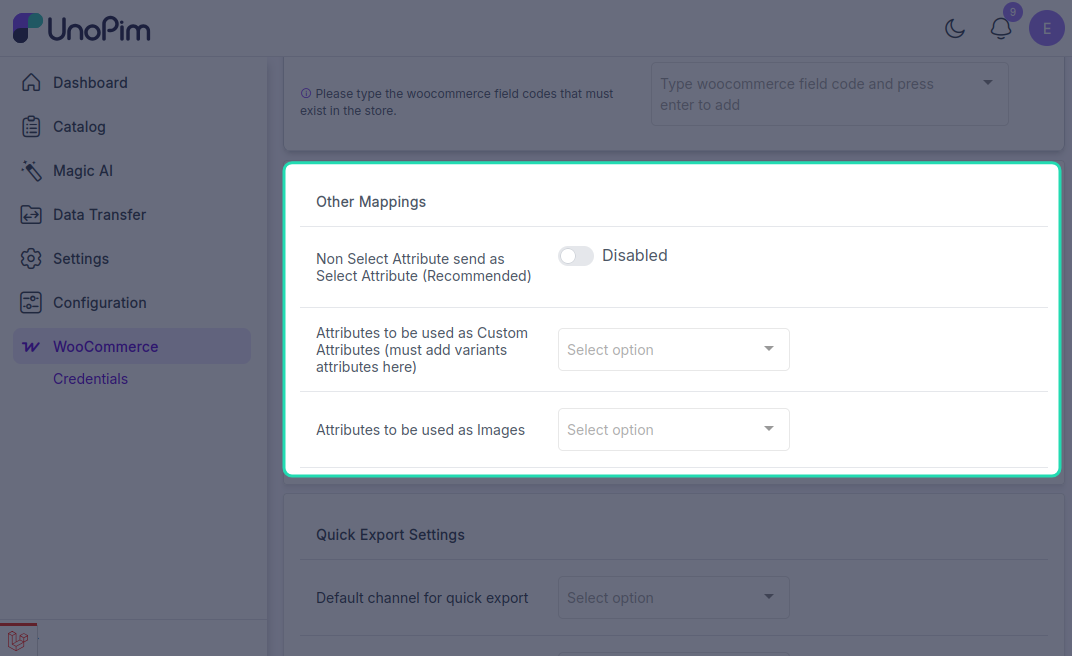
Task: Click the Settings gear icon
Action: point(31,258)
